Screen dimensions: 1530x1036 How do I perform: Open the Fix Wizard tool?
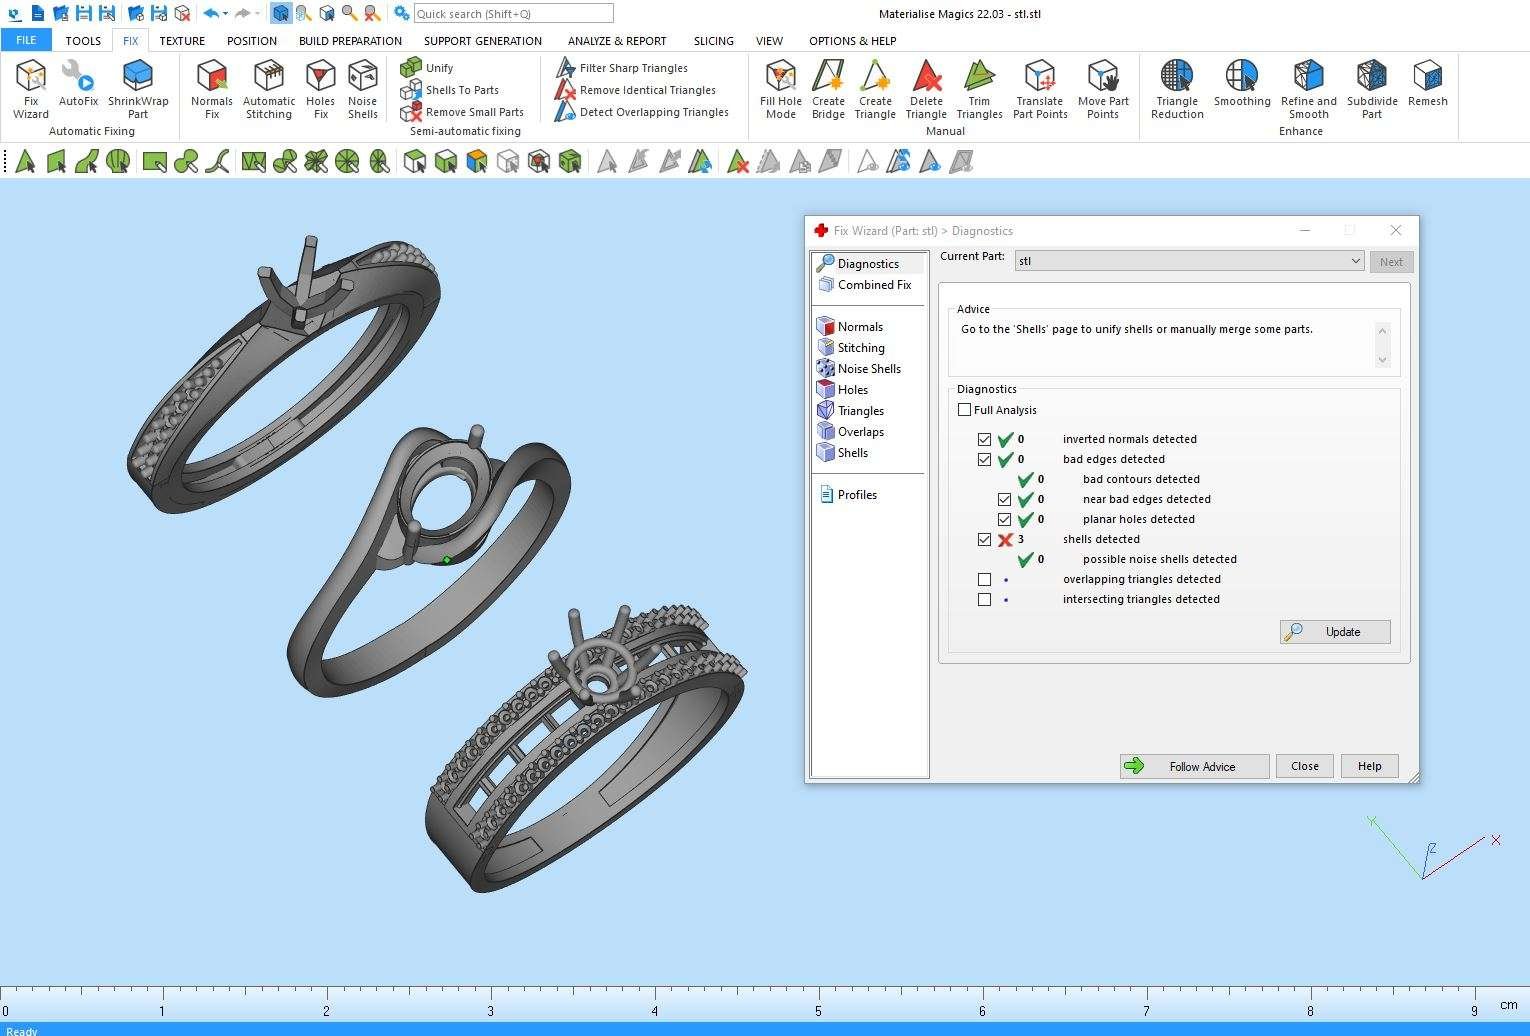click(31, 88)
